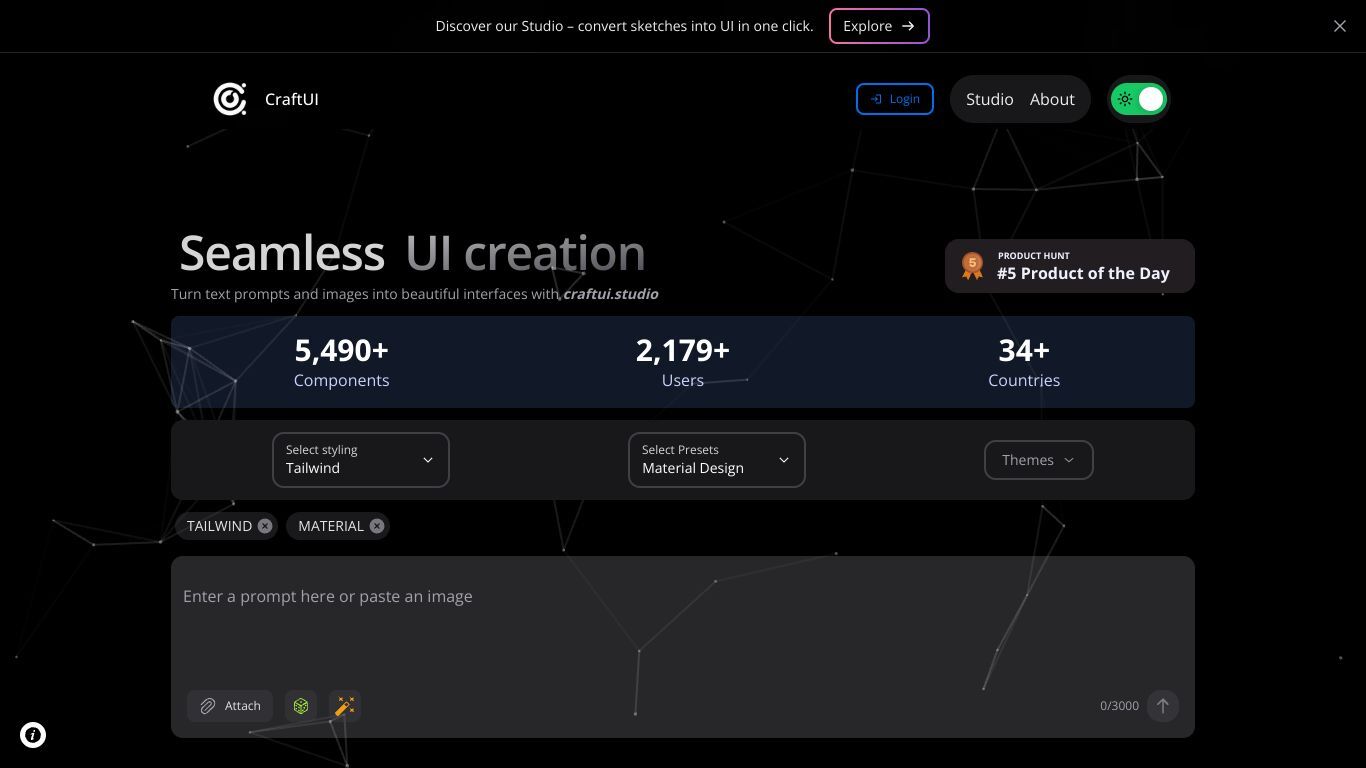1366x768 pixels.
Task: Expand the Select styling Tailwind dropdown
Action: click(361, 460)
